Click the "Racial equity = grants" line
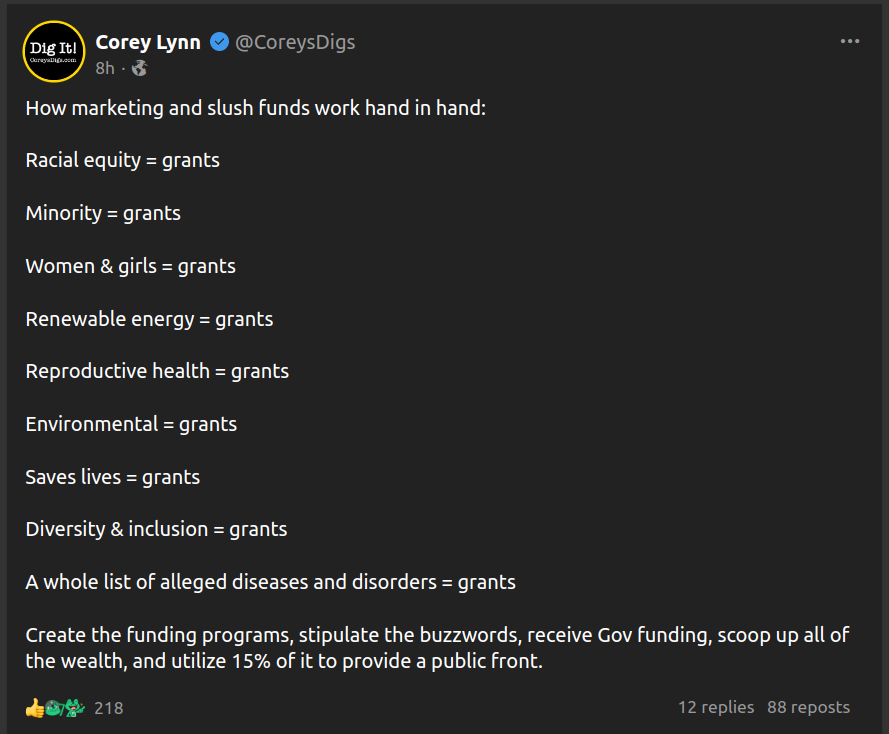Image resolution: width=889 pixels, height=734 pixels. 122,160
